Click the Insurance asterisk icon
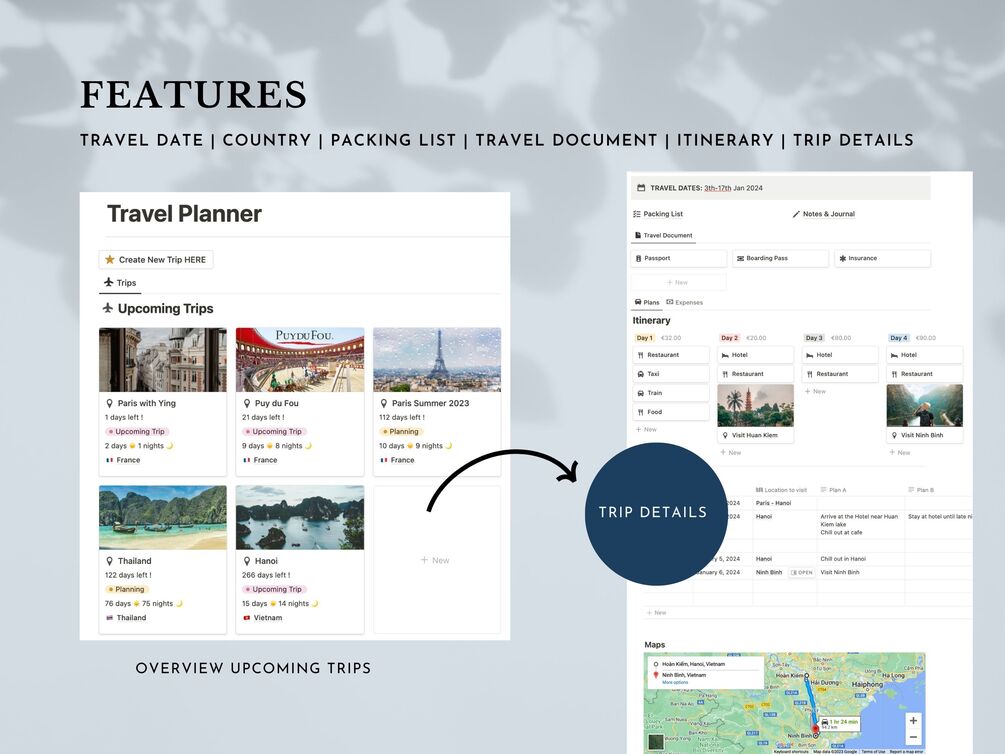1005x754 pixels. coord(843,258)
